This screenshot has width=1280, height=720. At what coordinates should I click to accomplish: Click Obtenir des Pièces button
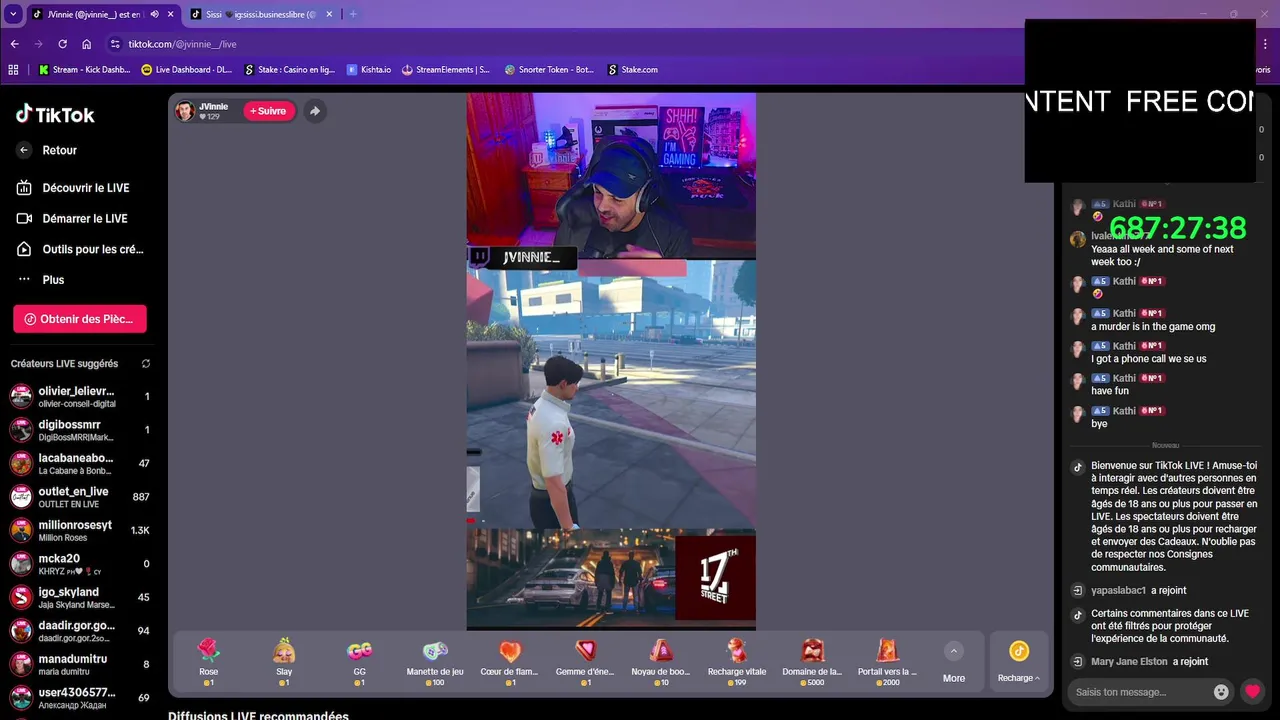(x=80, y=319)
